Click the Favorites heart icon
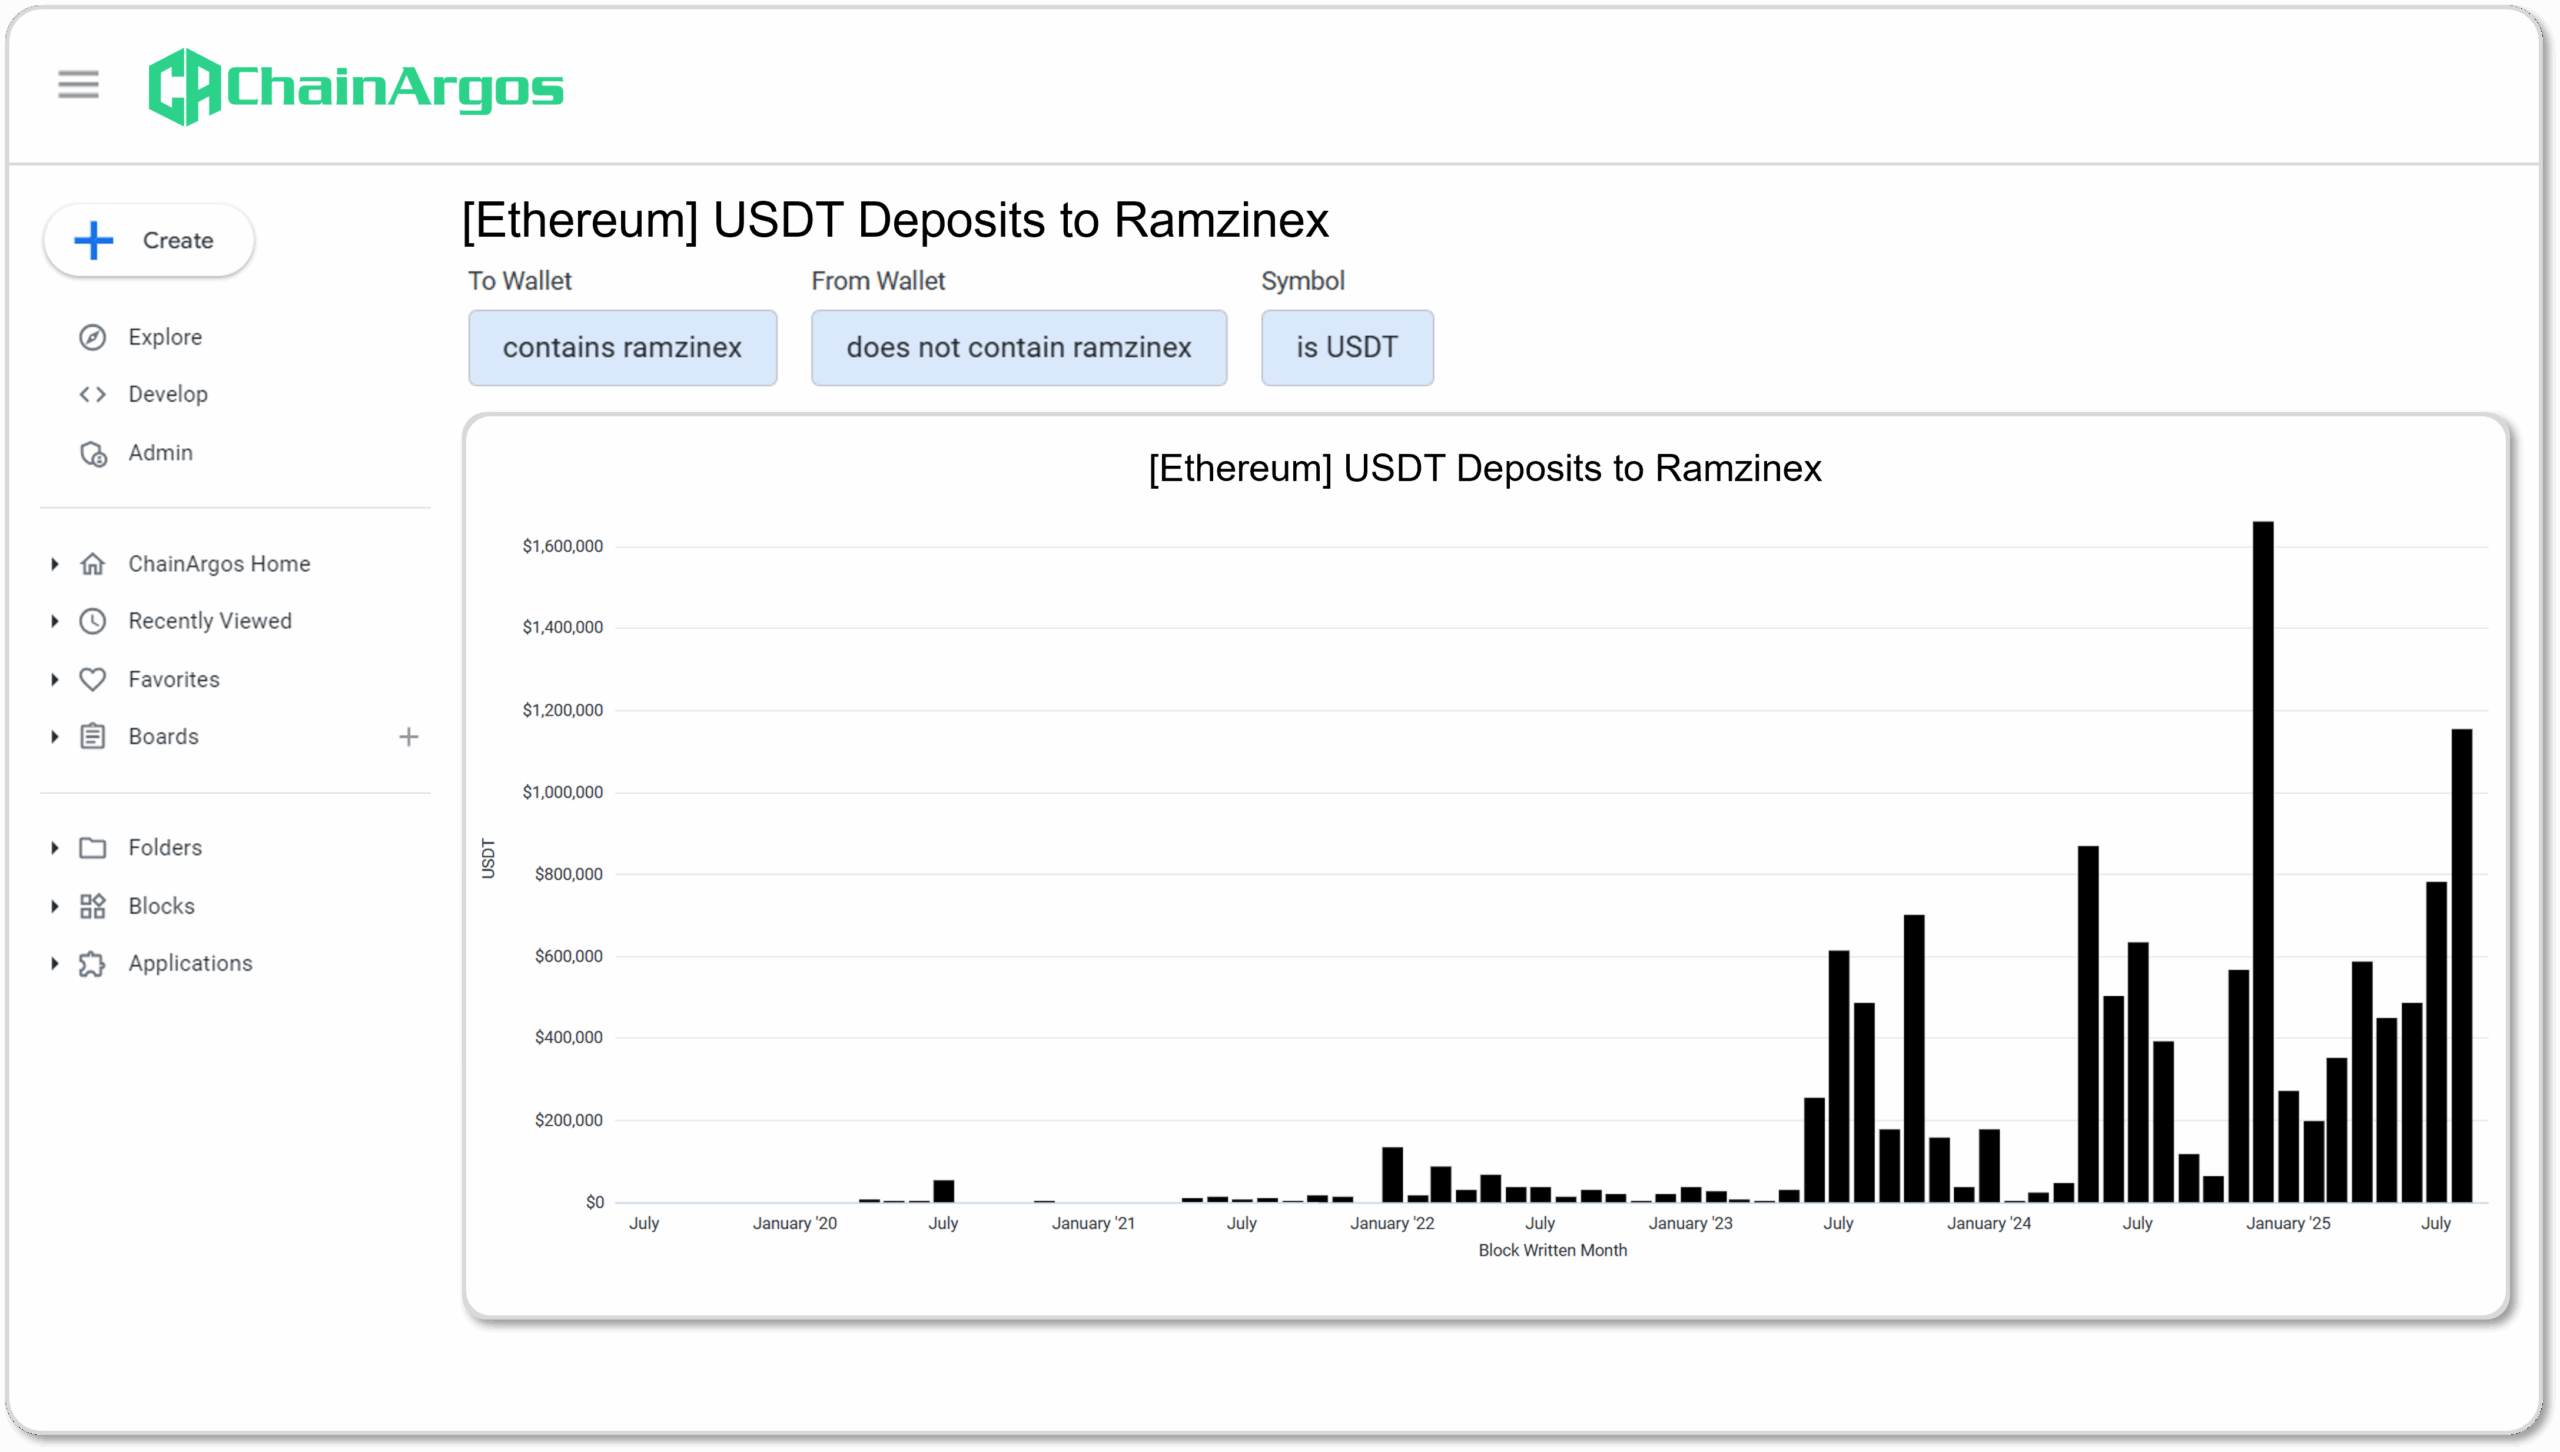Screen dimensions: 2560x1452 (93, 680)
